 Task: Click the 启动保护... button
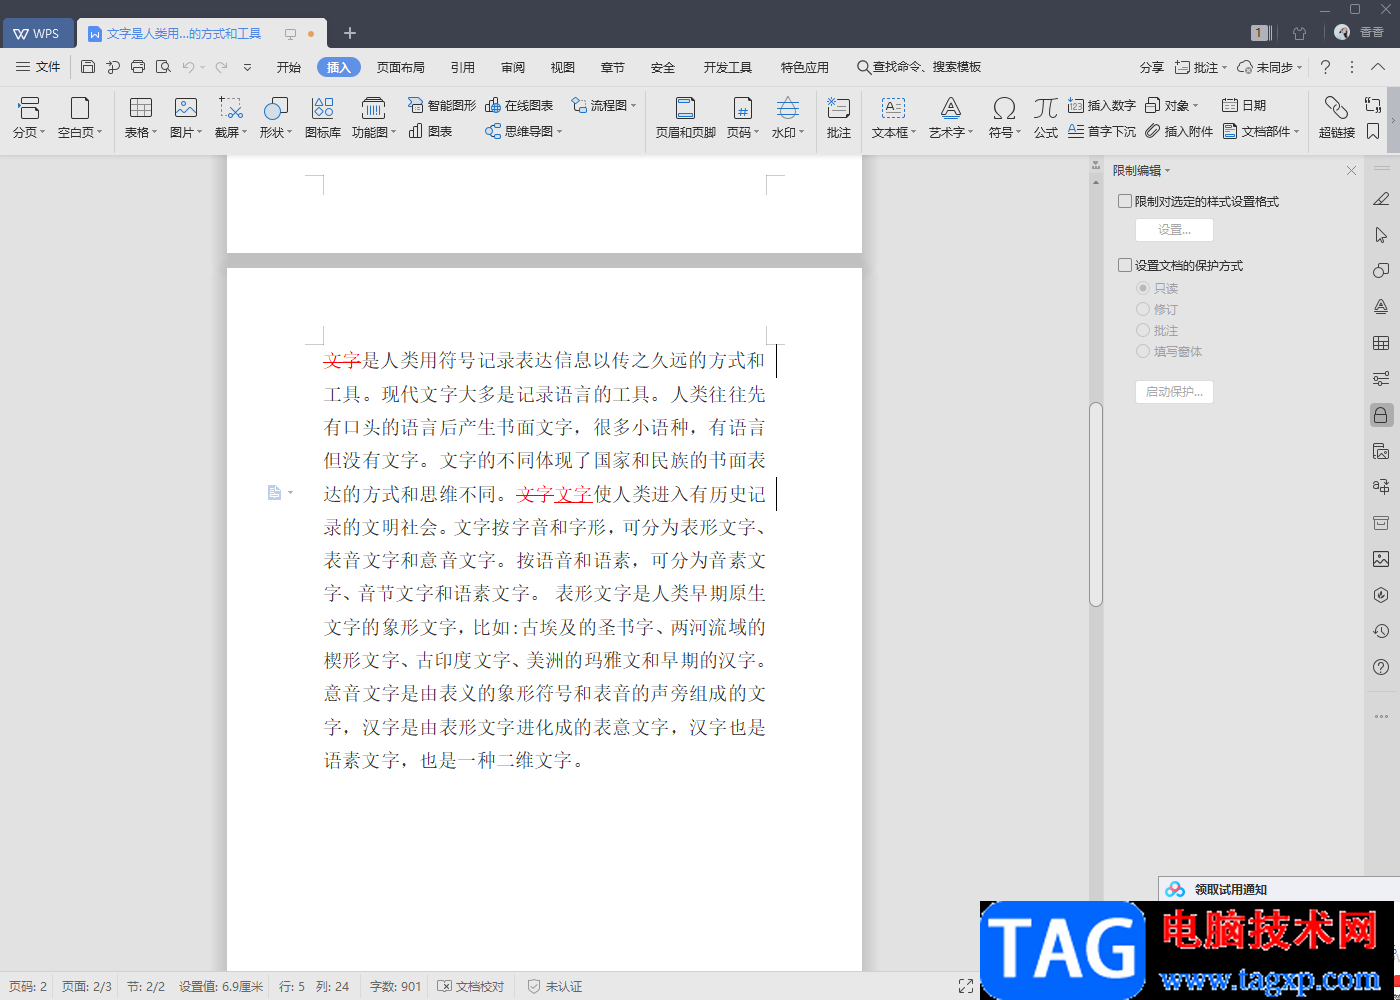[x=1174, y=391]
